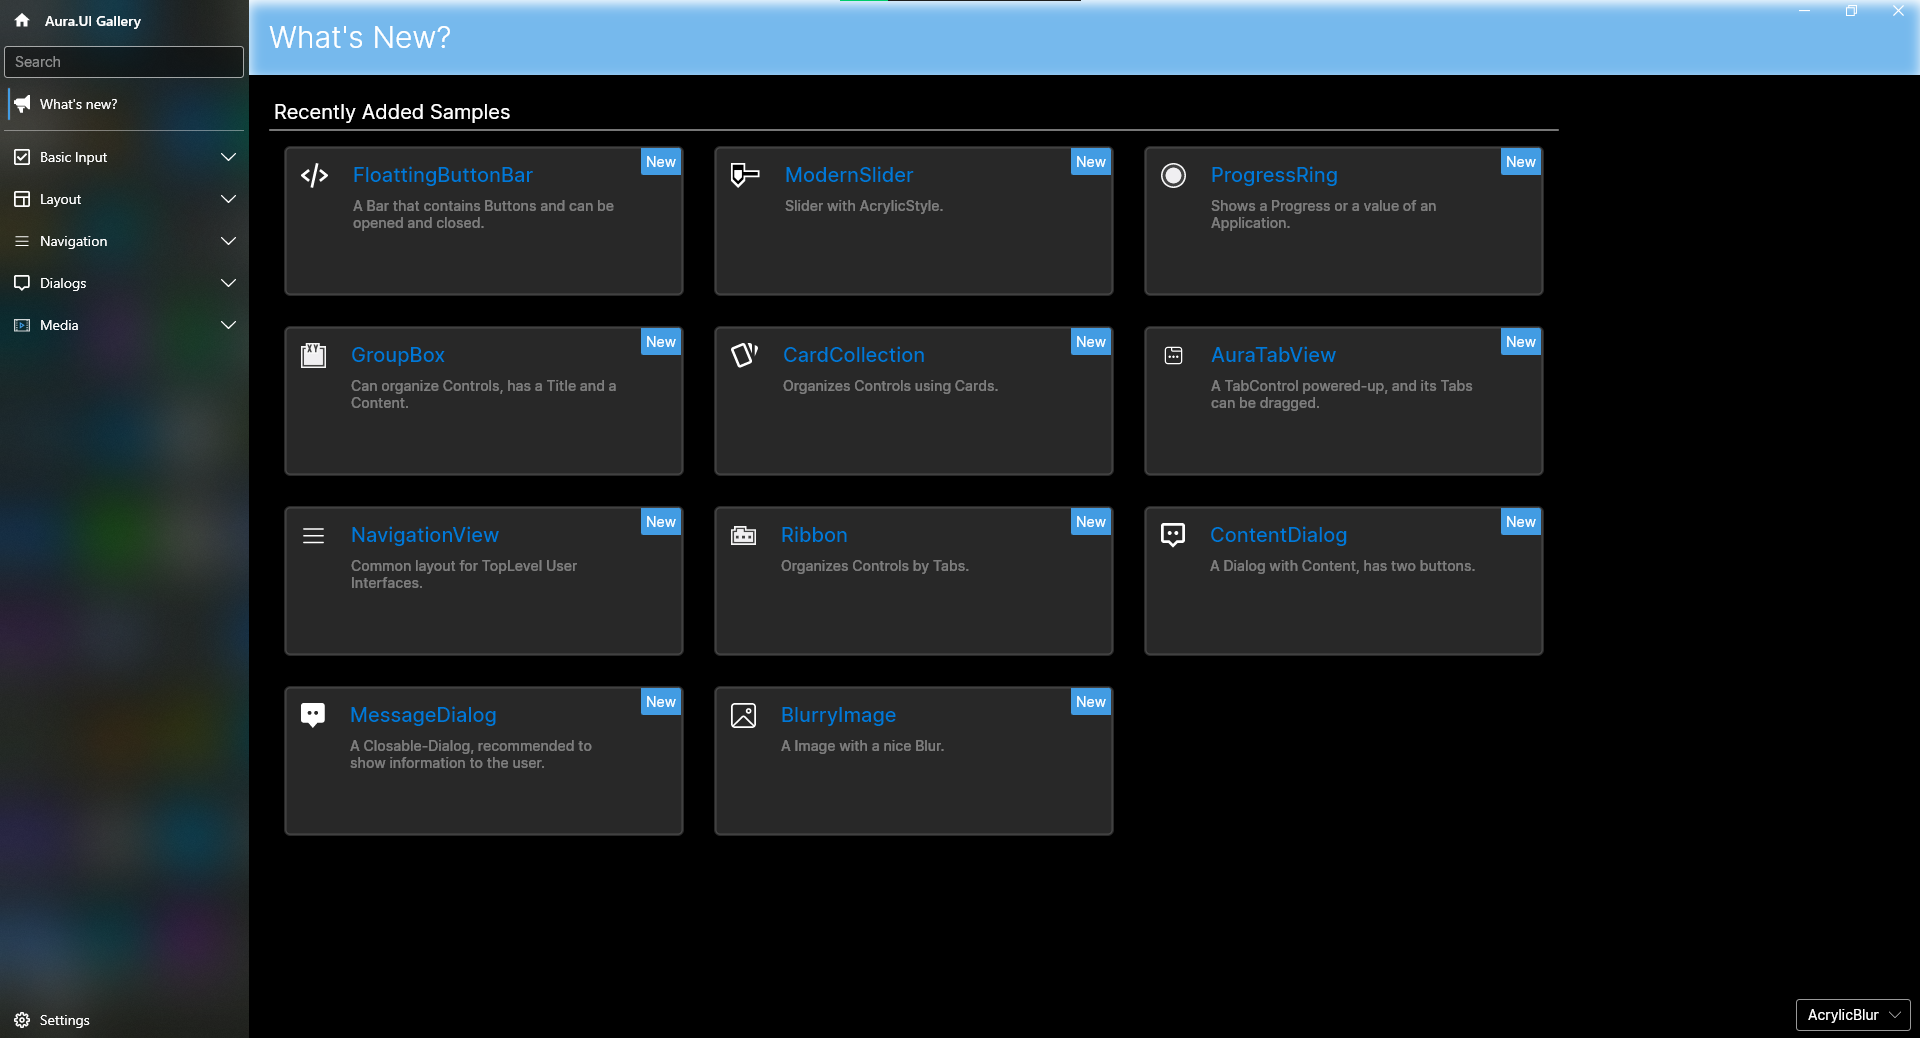Click the ring icon on ProgressRing card

click(1173, 176)
